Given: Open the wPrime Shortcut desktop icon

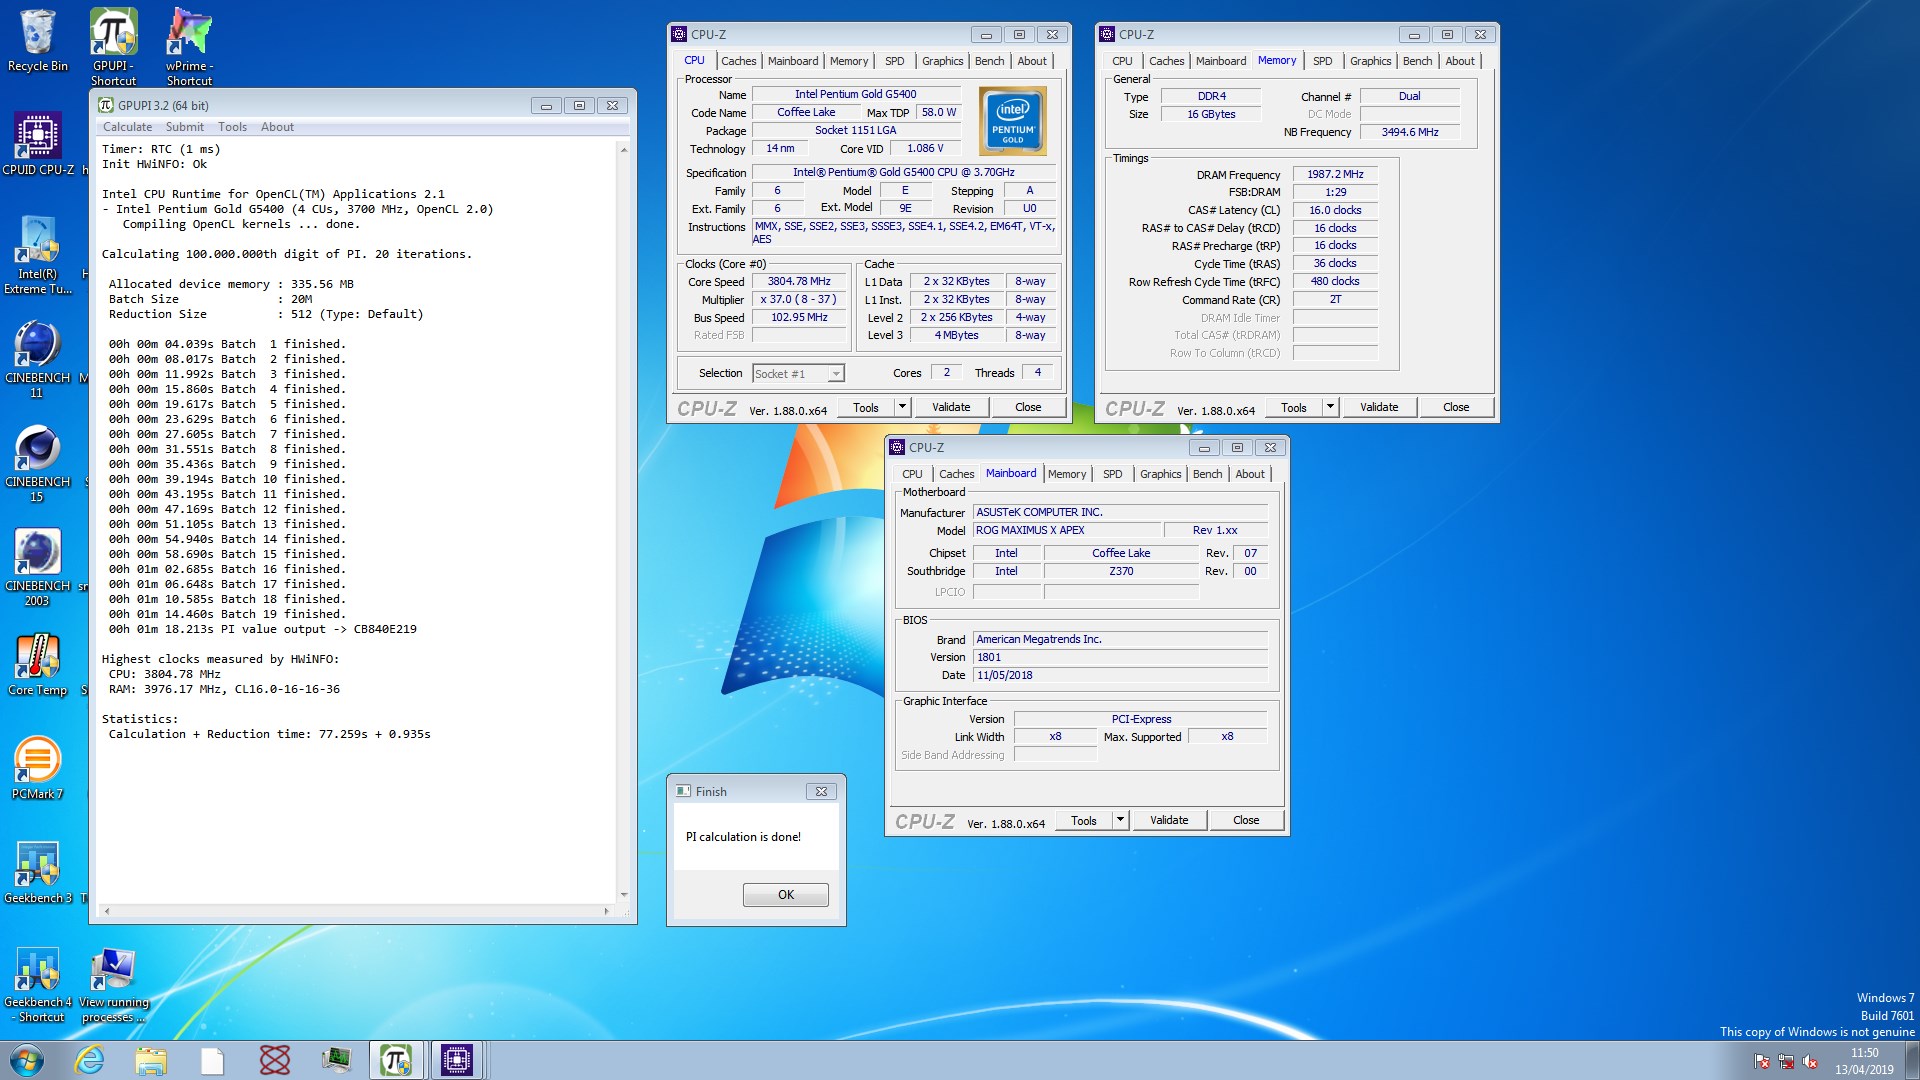Looking at the screenshot, I should [x=189, y=46].
